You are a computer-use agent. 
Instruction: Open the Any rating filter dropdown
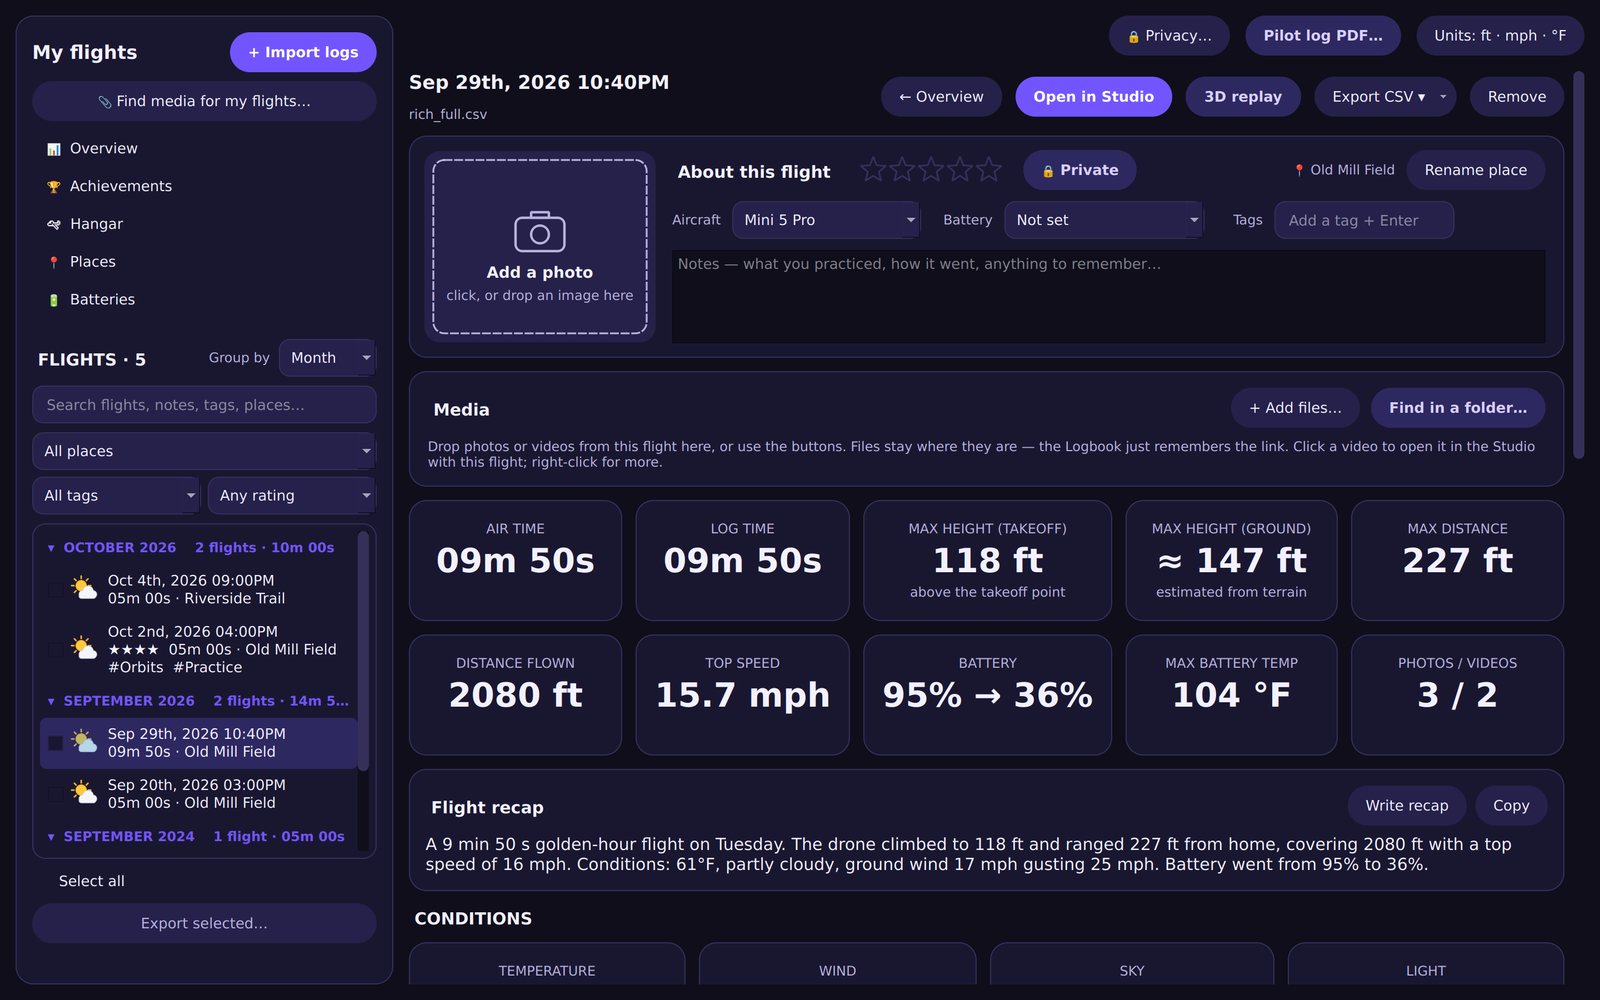(x=292, y=496)
